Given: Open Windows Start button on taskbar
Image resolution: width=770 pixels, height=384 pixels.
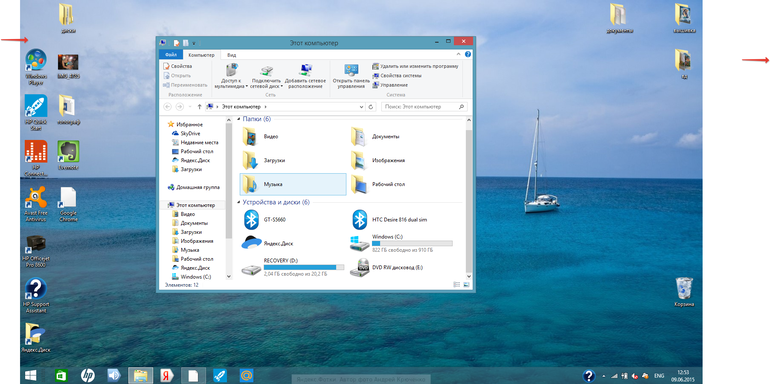Looking at the screenshot, I should 30,376.
